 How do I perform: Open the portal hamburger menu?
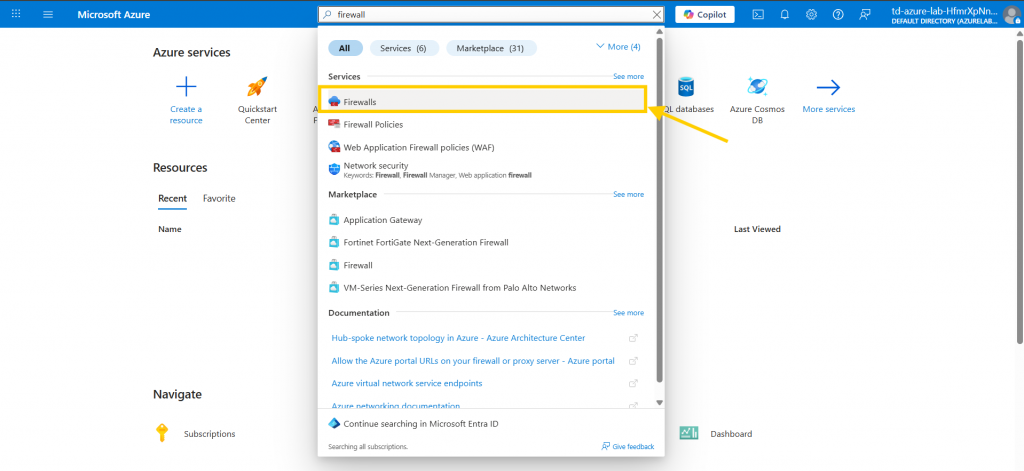click(x=48, y=14)
